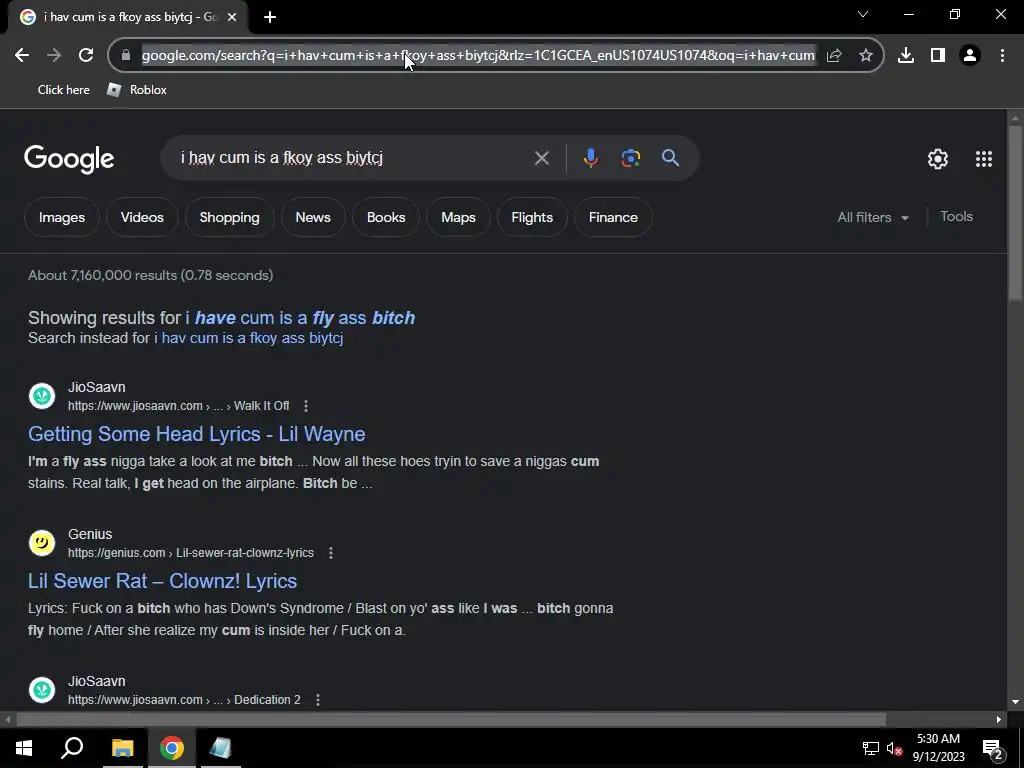Go back using the browser back arrow
Screen dimensions: 1024x768
[x=22, y=56]
